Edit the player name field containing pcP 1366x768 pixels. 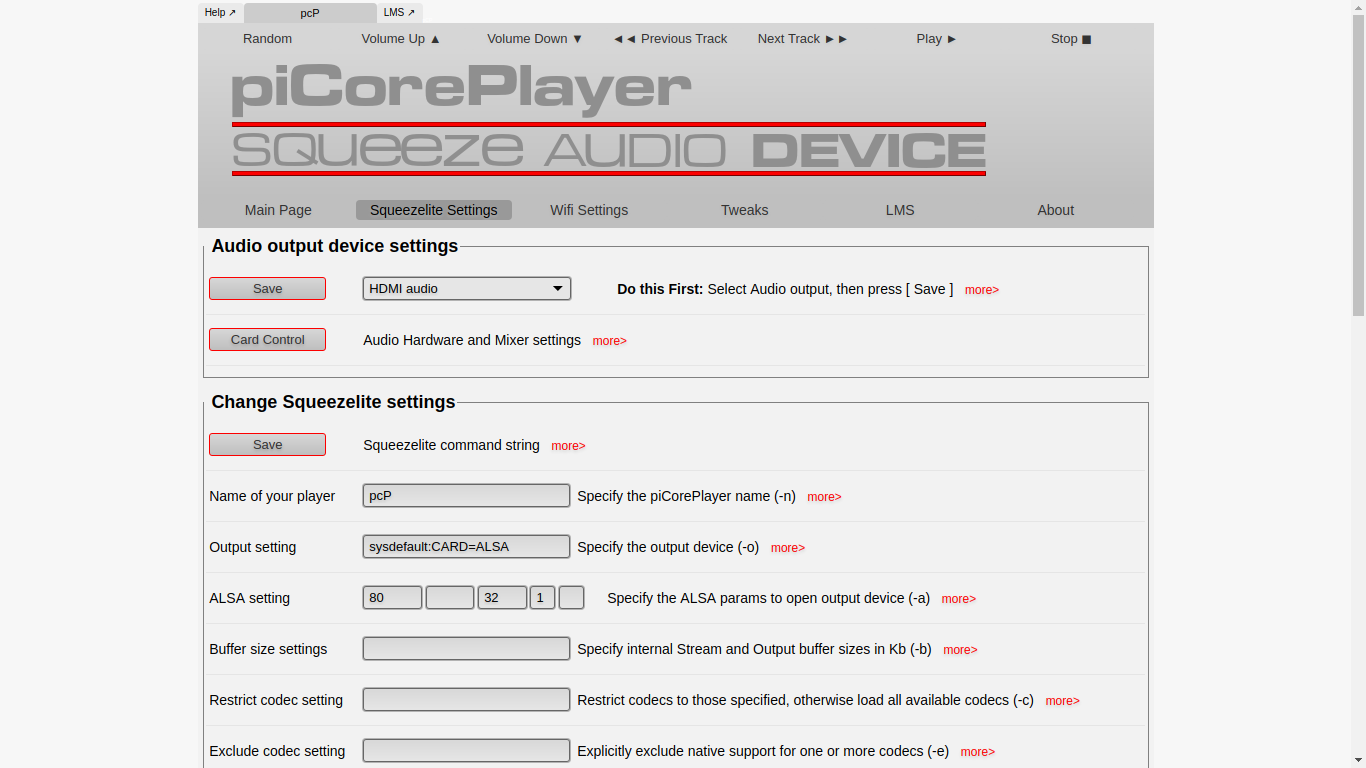point(466,496)
